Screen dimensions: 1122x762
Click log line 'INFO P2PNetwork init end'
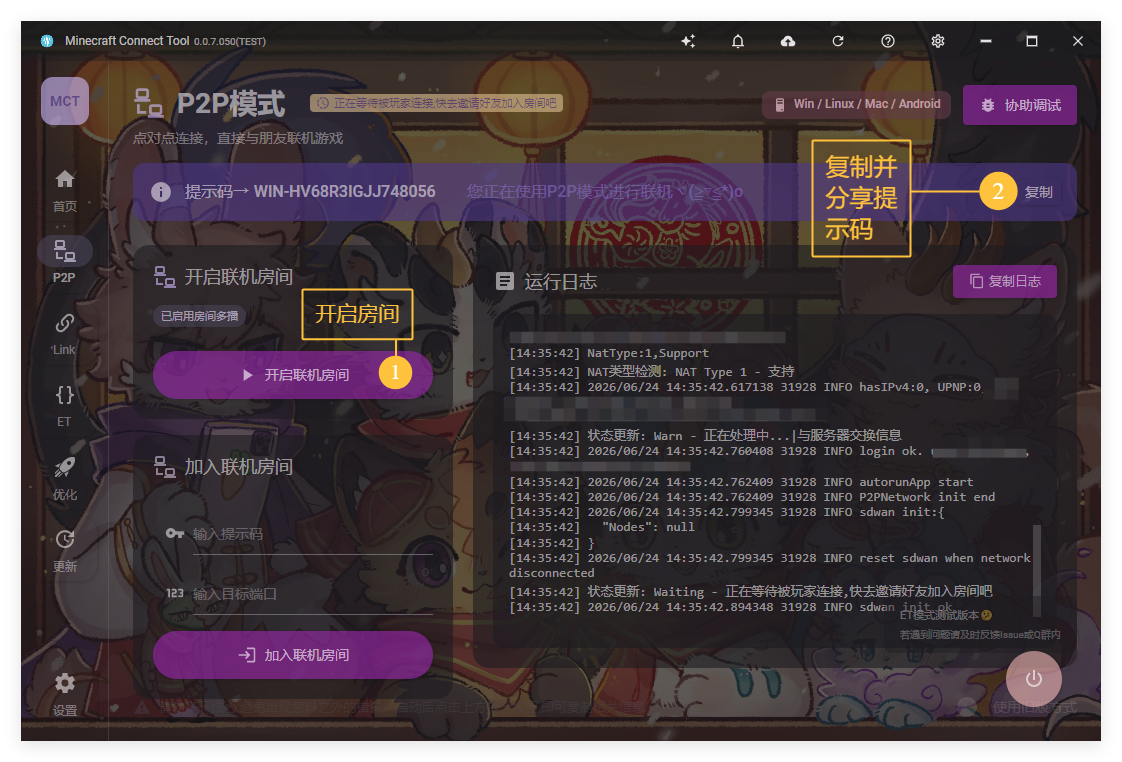click(x=751, y=497)
